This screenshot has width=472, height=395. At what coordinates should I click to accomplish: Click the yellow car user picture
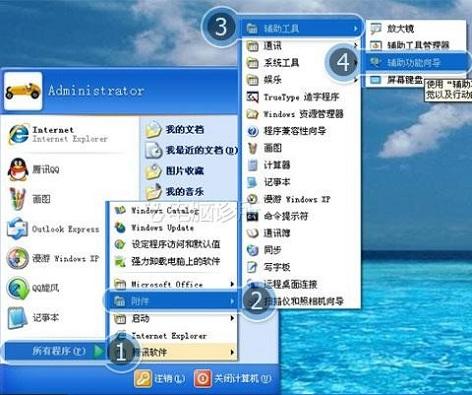point(23,91)
